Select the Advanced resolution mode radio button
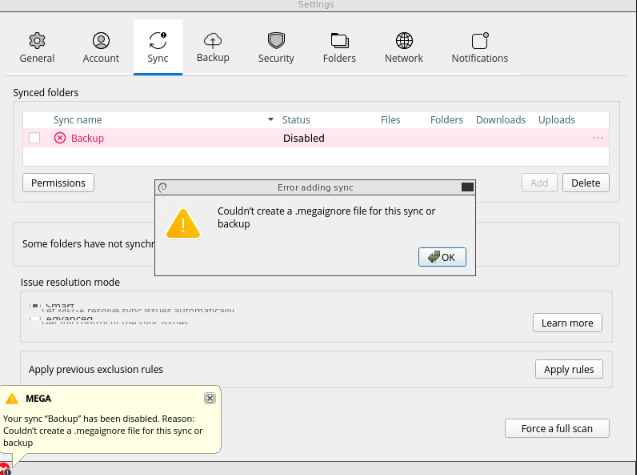 [x=35, y=319]
